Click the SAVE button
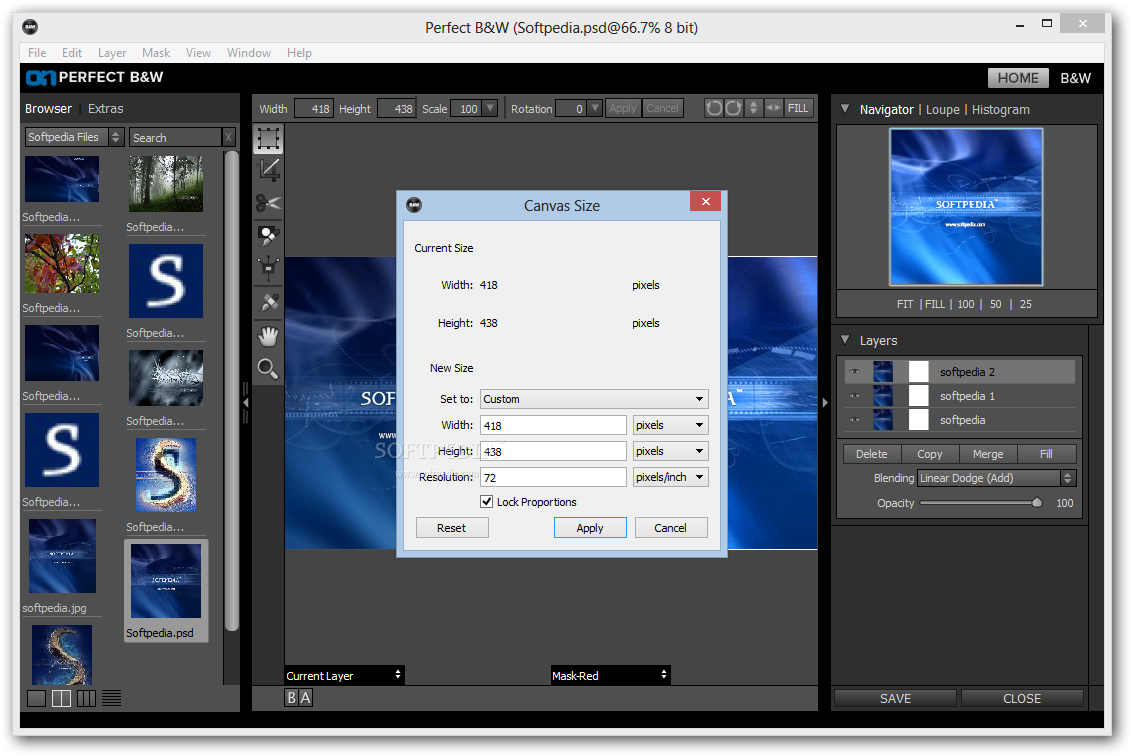This screenshot has height=756, width=1132. click(895, 698)
